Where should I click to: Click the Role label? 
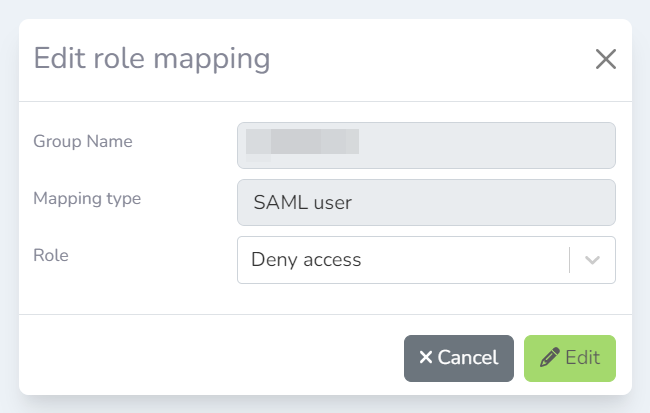click(x=50, y=255)
